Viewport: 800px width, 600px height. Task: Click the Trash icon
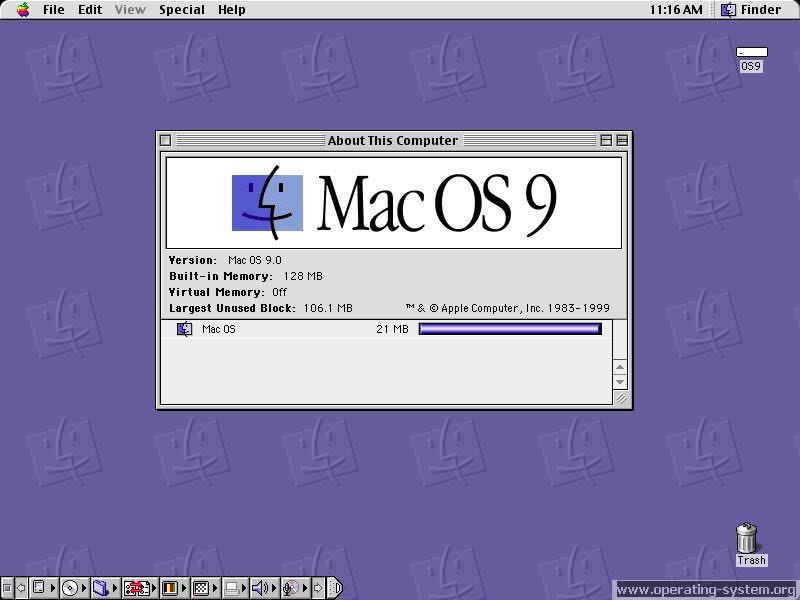tap(747, 538)
